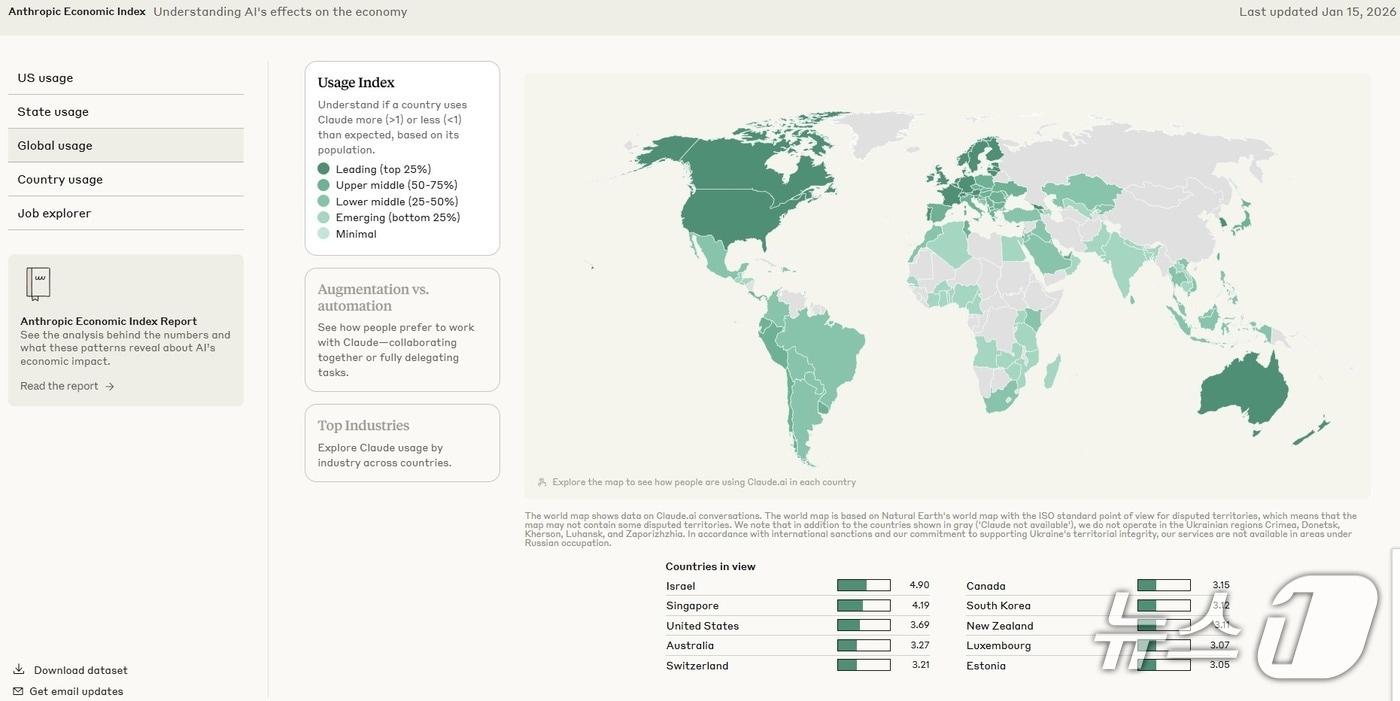Select the Minimal legend dot
The height and width of the screenshot is (701, 1400).
click(x=323, y=234)
